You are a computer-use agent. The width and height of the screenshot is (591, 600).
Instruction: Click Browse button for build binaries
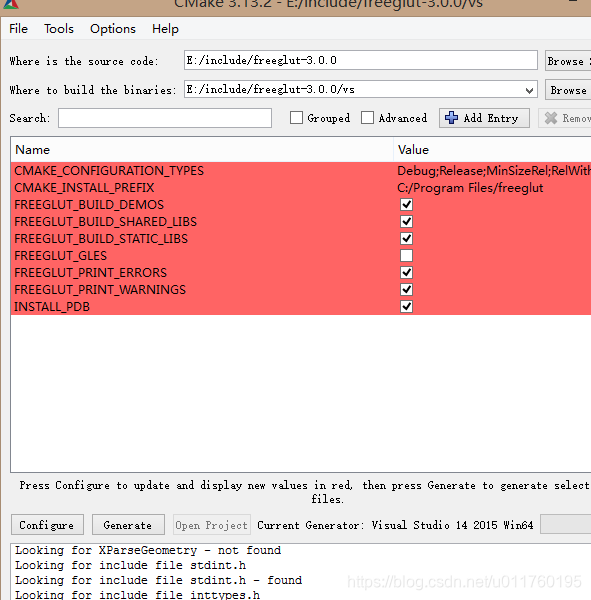(x=568, y=90)
